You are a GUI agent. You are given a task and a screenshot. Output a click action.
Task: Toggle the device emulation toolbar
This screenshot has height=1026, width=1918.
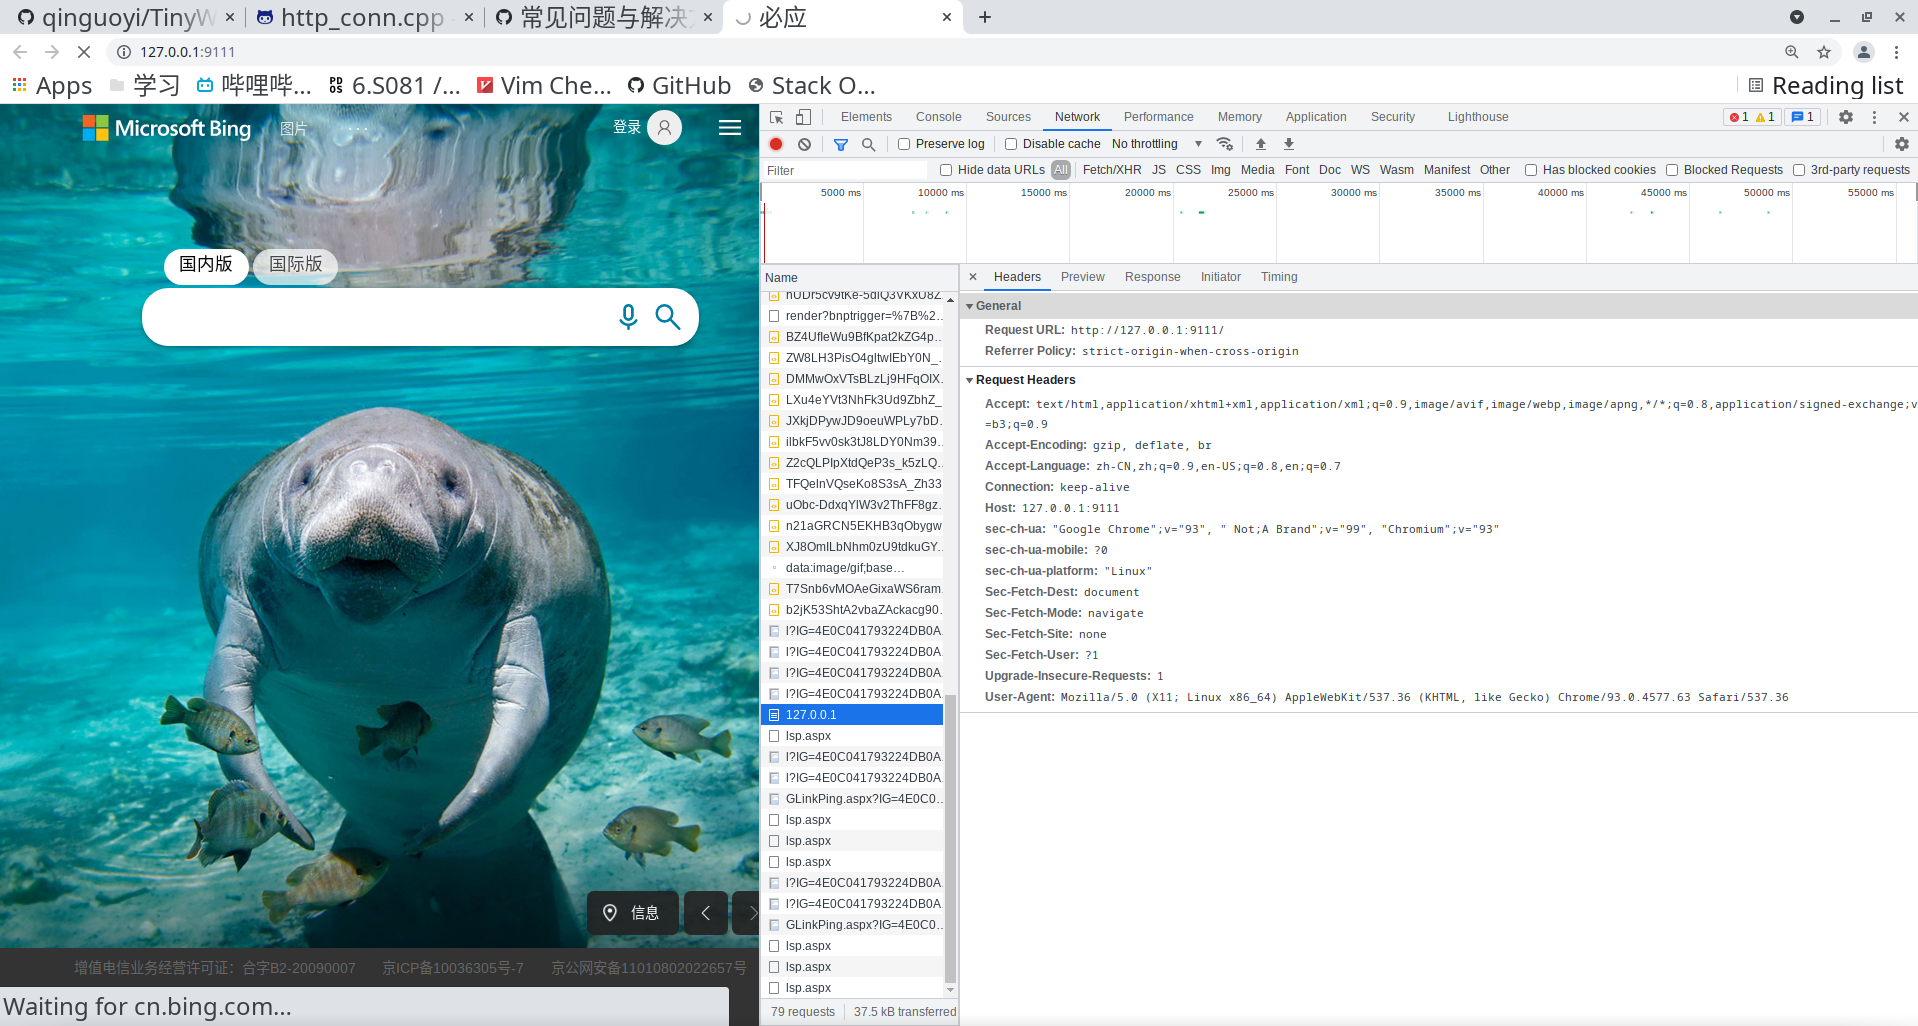[803, 117]
